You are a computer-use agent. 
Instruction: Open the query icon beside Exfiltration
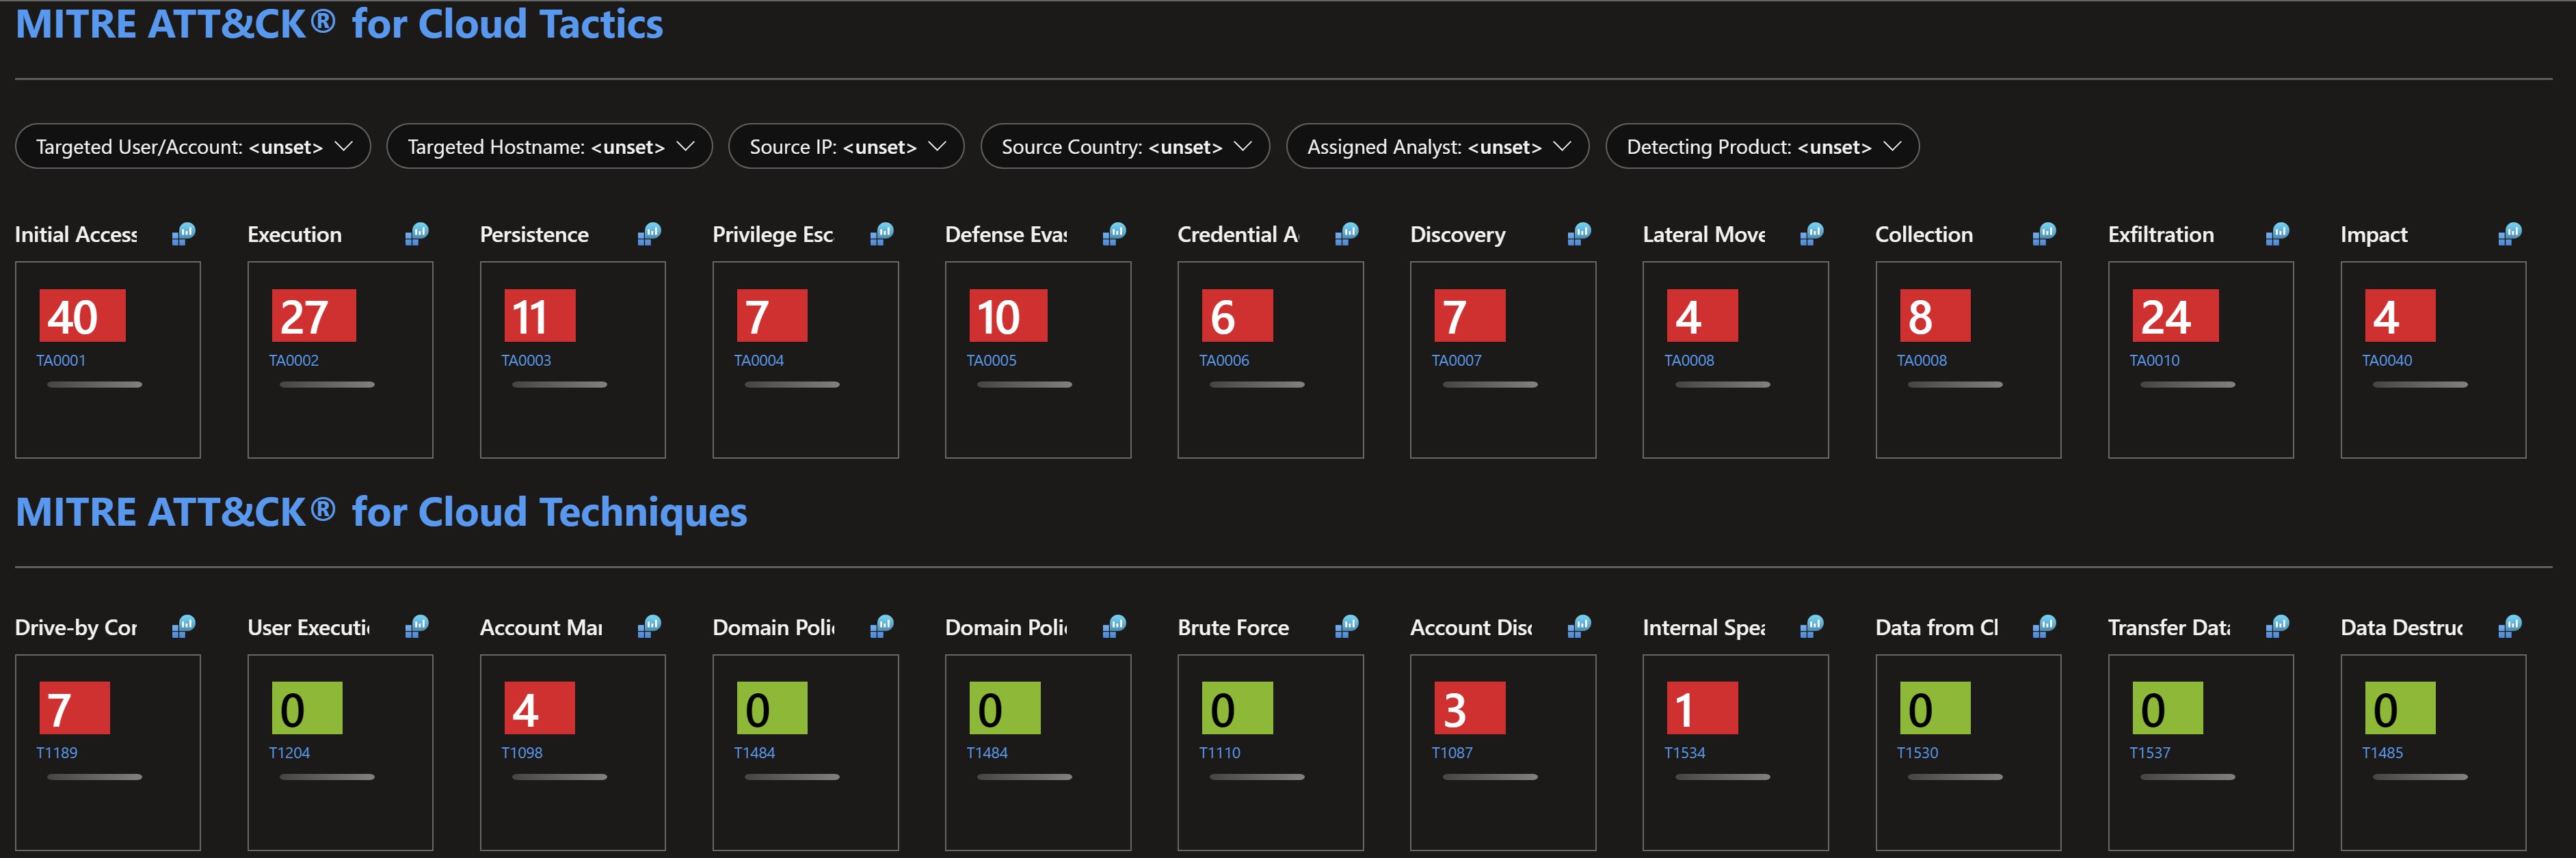(2278, 234)
